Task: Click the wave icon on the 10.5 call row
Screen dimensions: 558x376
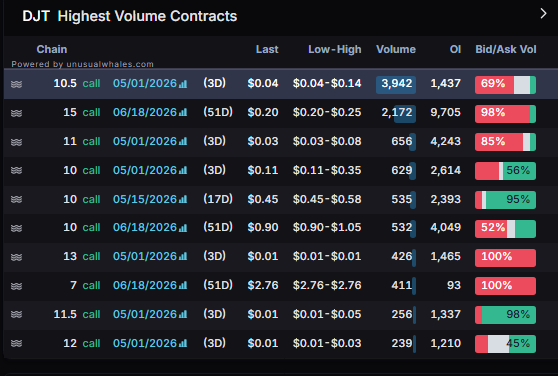Action: tap(16, 84)
